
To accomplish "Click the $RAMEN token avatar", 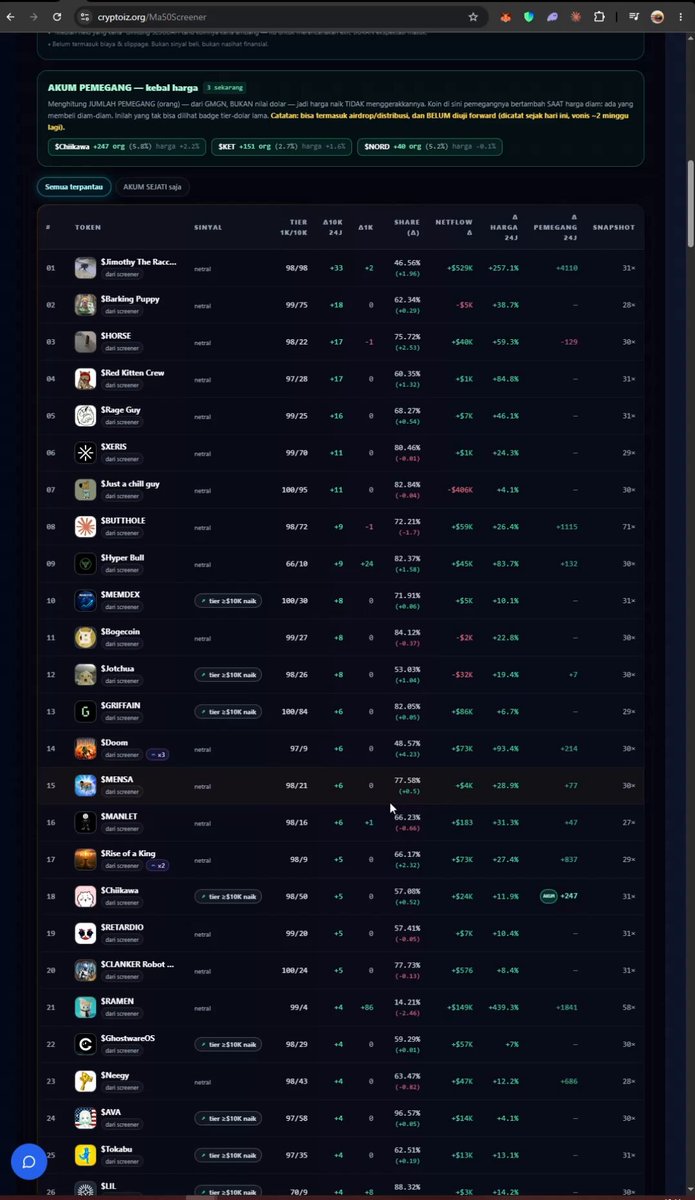I will click(85, 1008).
